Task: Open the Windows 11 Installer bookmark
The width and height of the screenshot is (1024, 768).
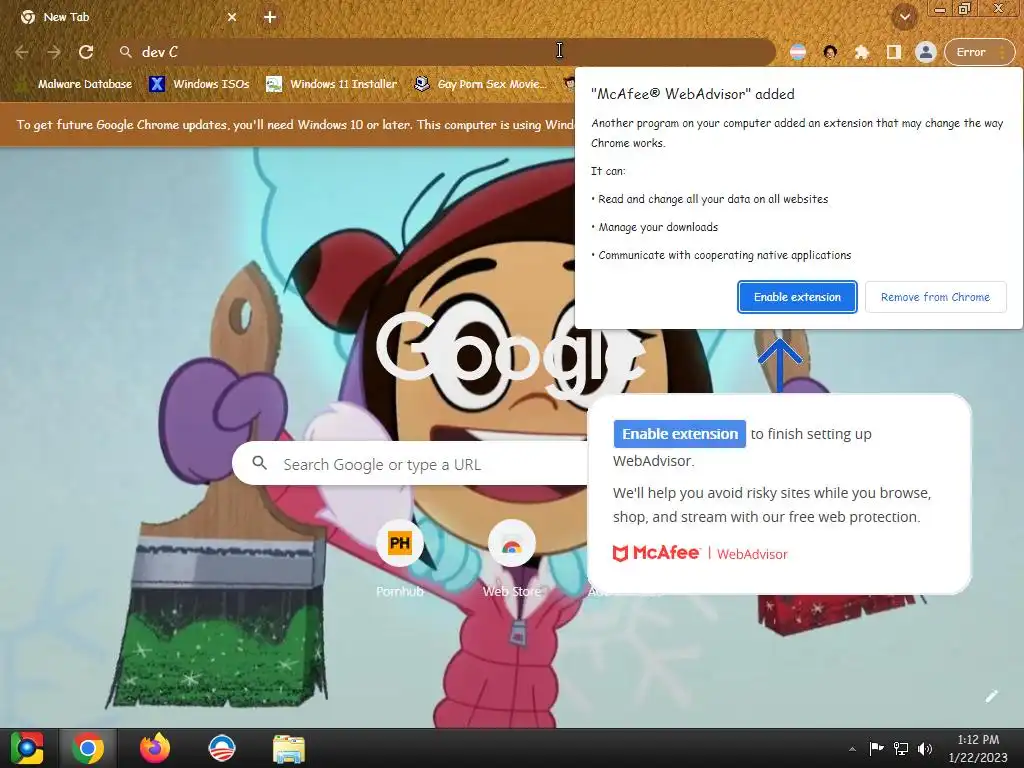Action: (x=332, y=84)
